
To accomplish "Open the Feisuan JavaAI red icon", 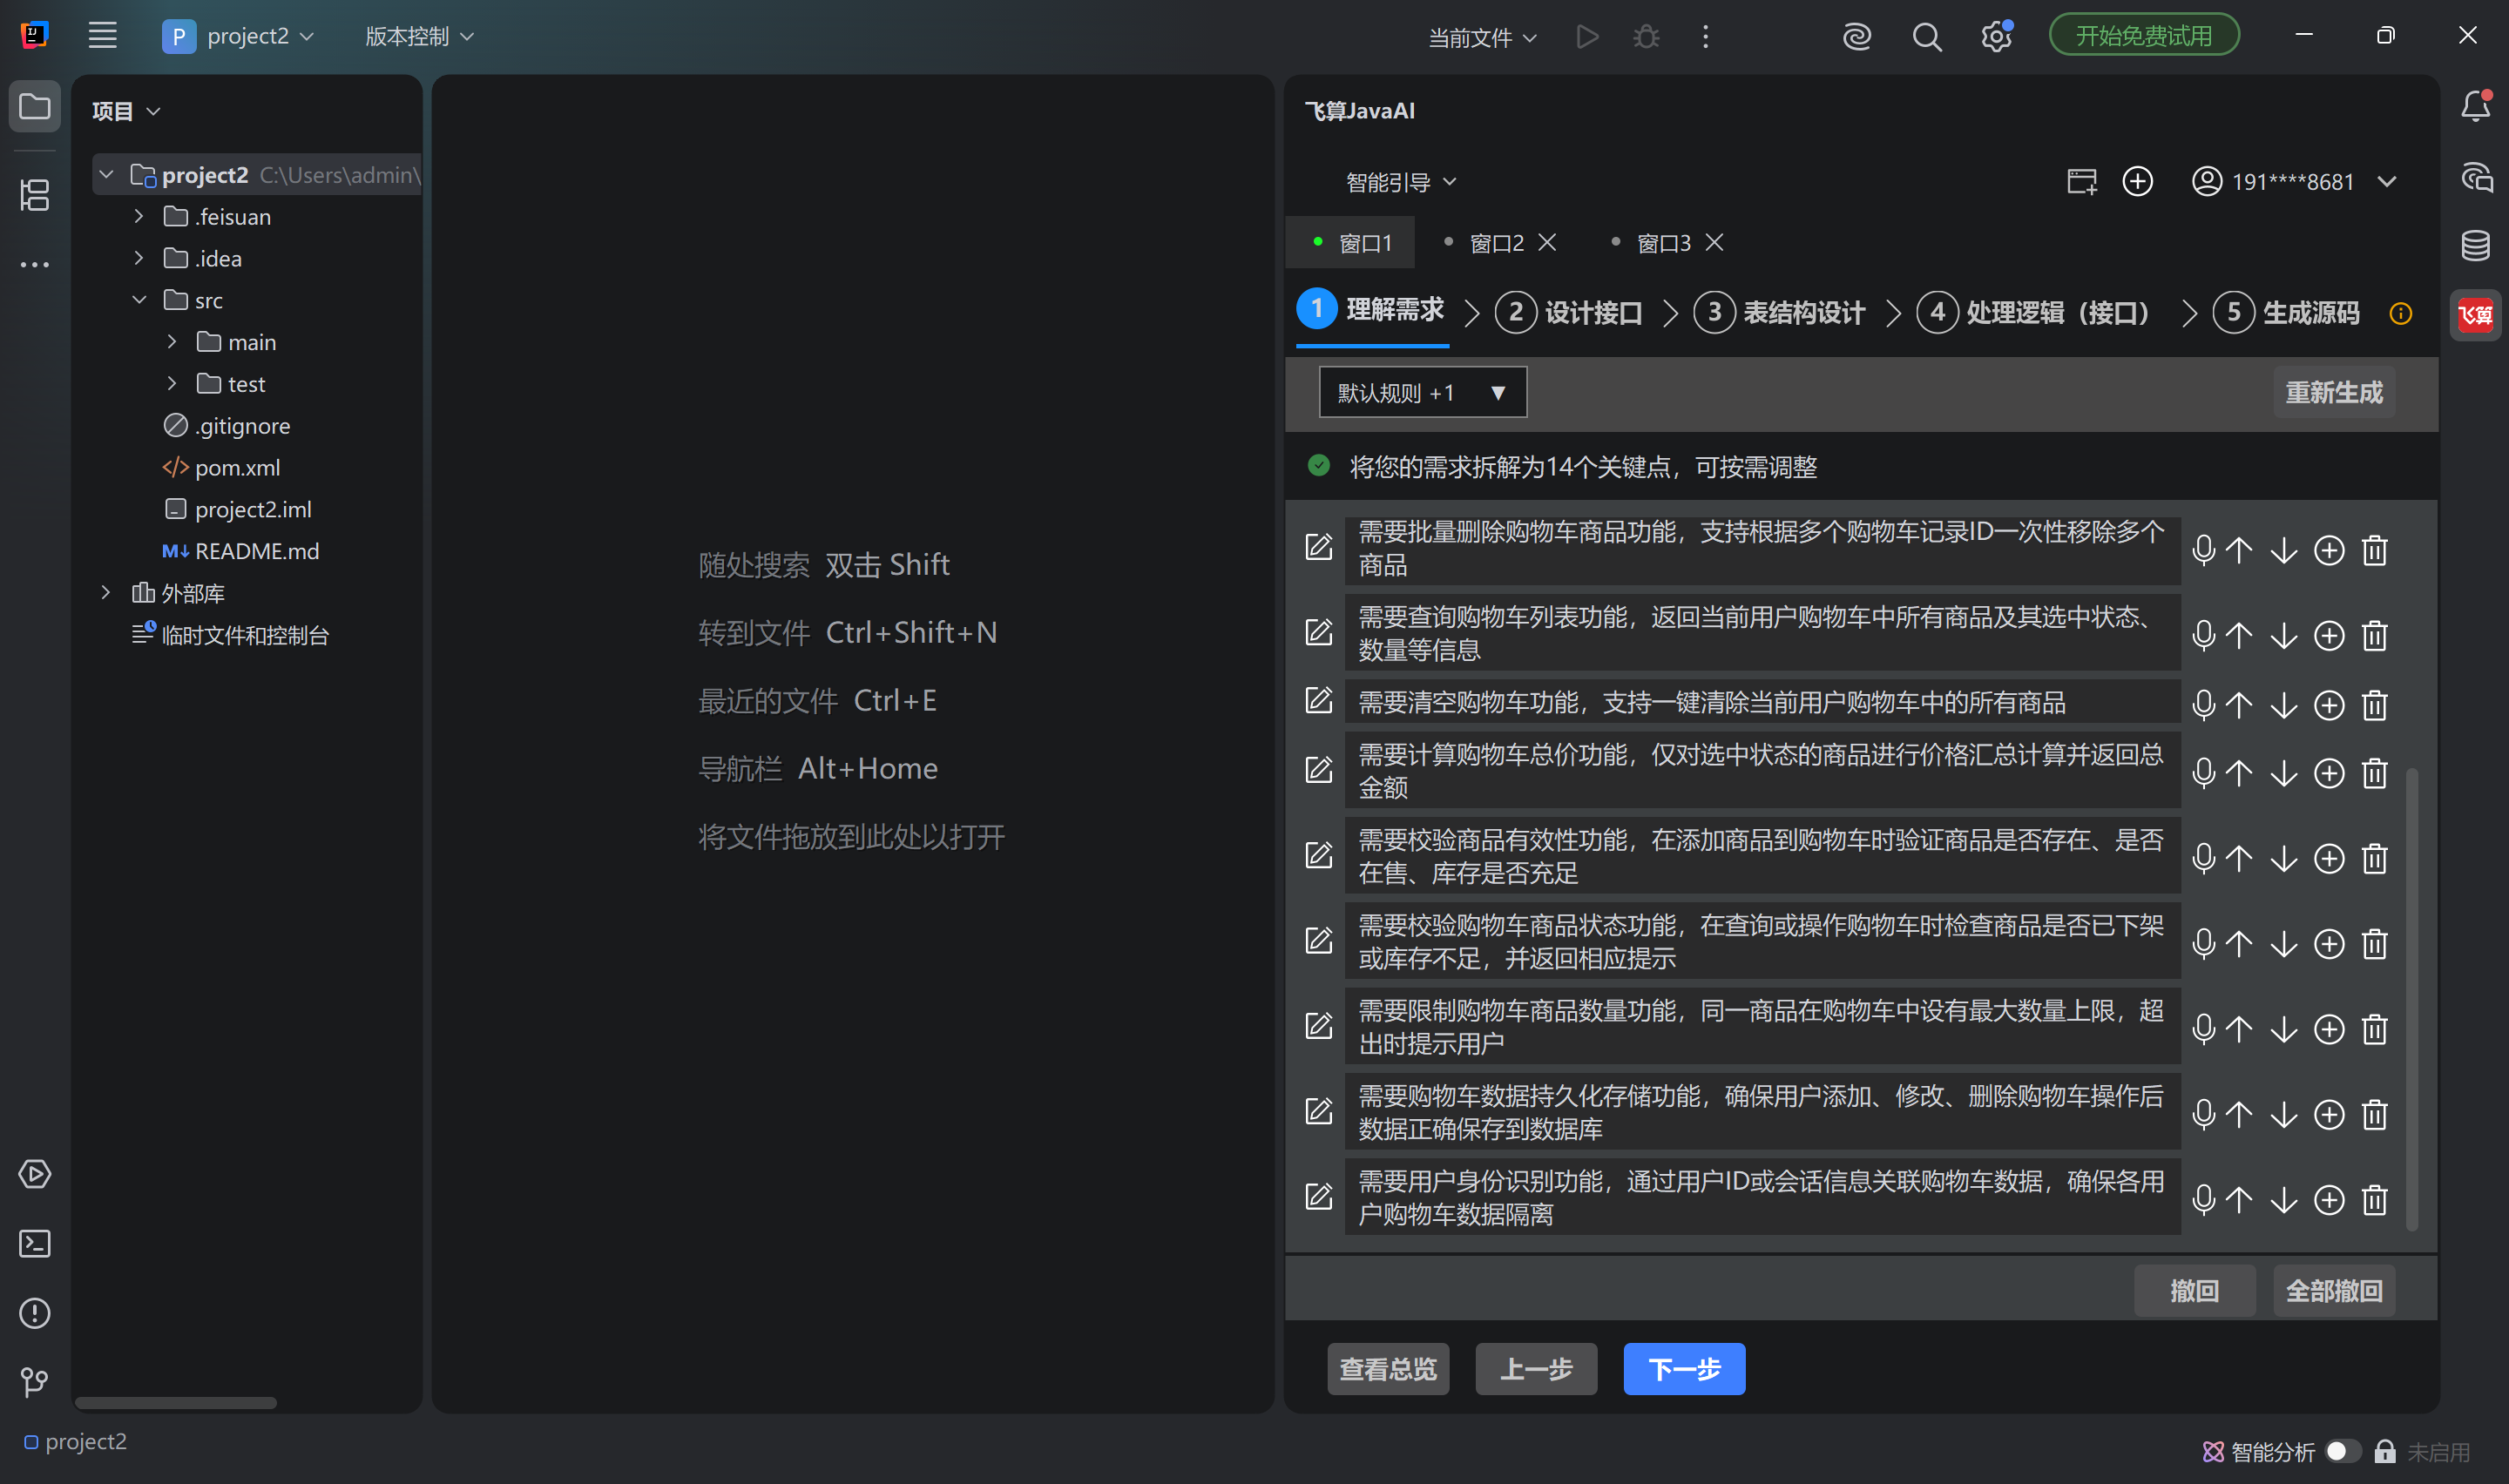I will point(2476,315).
